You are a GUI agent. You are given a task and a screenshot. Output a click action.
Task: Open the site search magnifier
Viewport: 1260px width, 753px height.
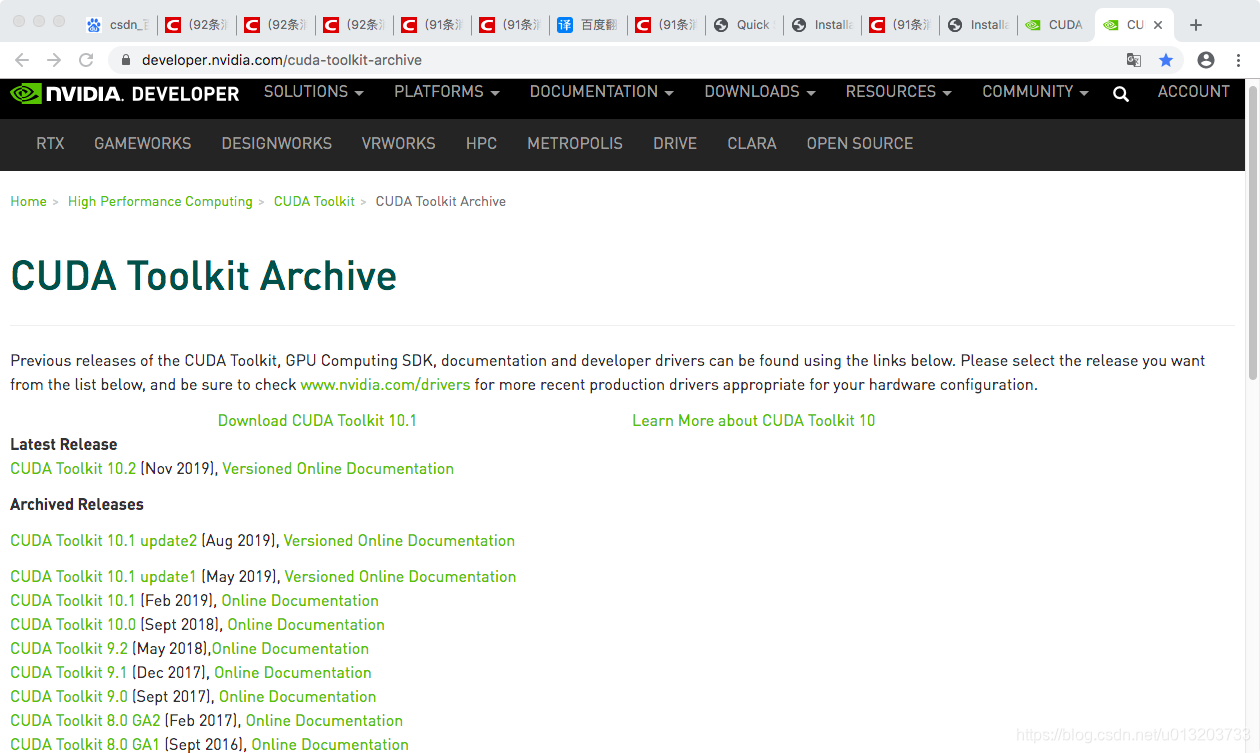pos(1120,93)
